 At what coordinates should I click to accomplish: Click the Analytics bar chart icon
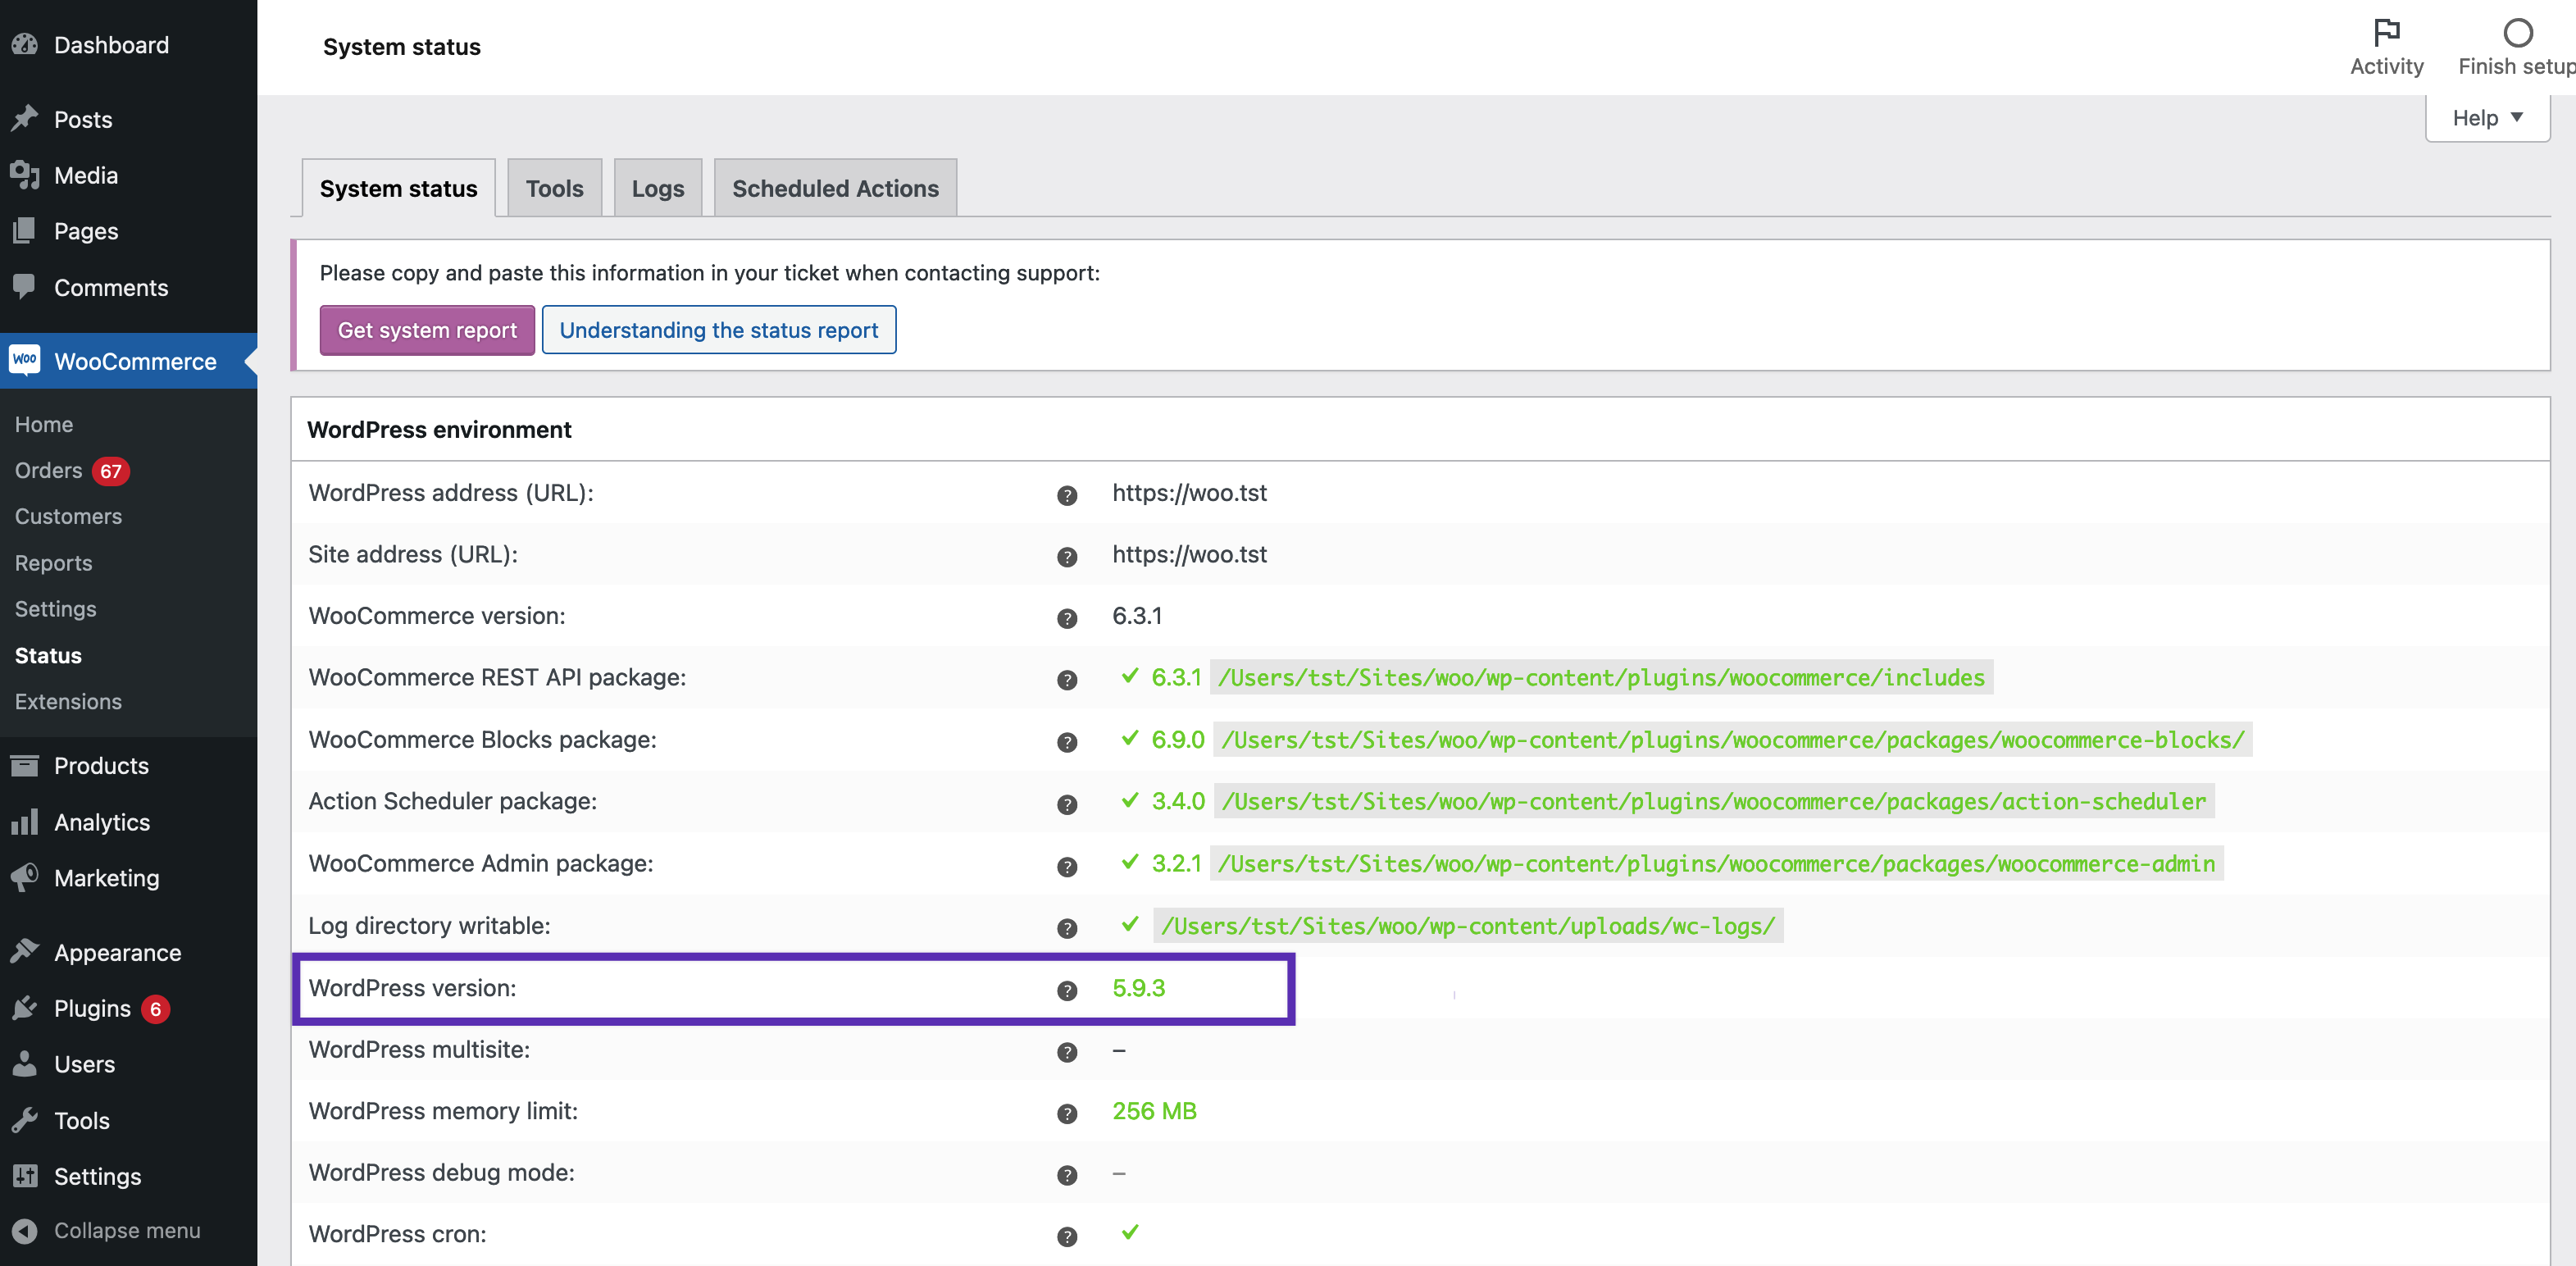click(25, 822)
